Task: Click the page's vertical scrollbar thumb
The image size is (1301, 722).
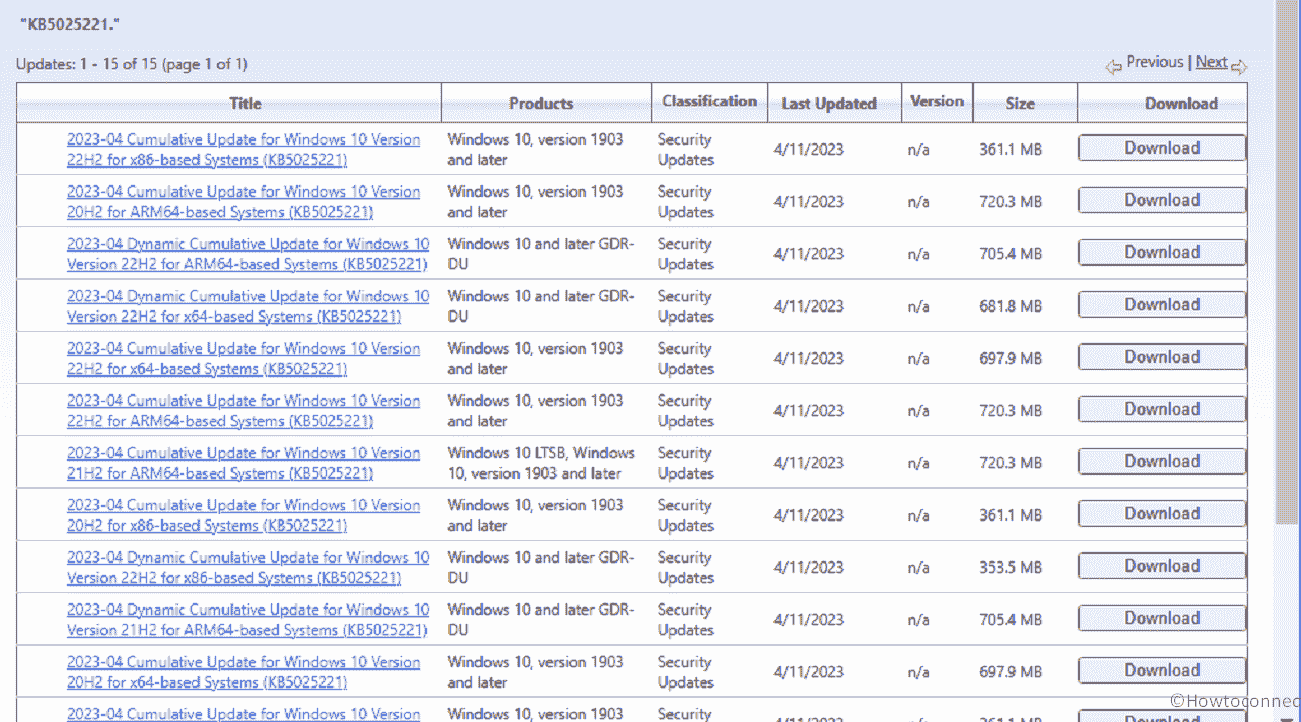Action: (1286, 260)
